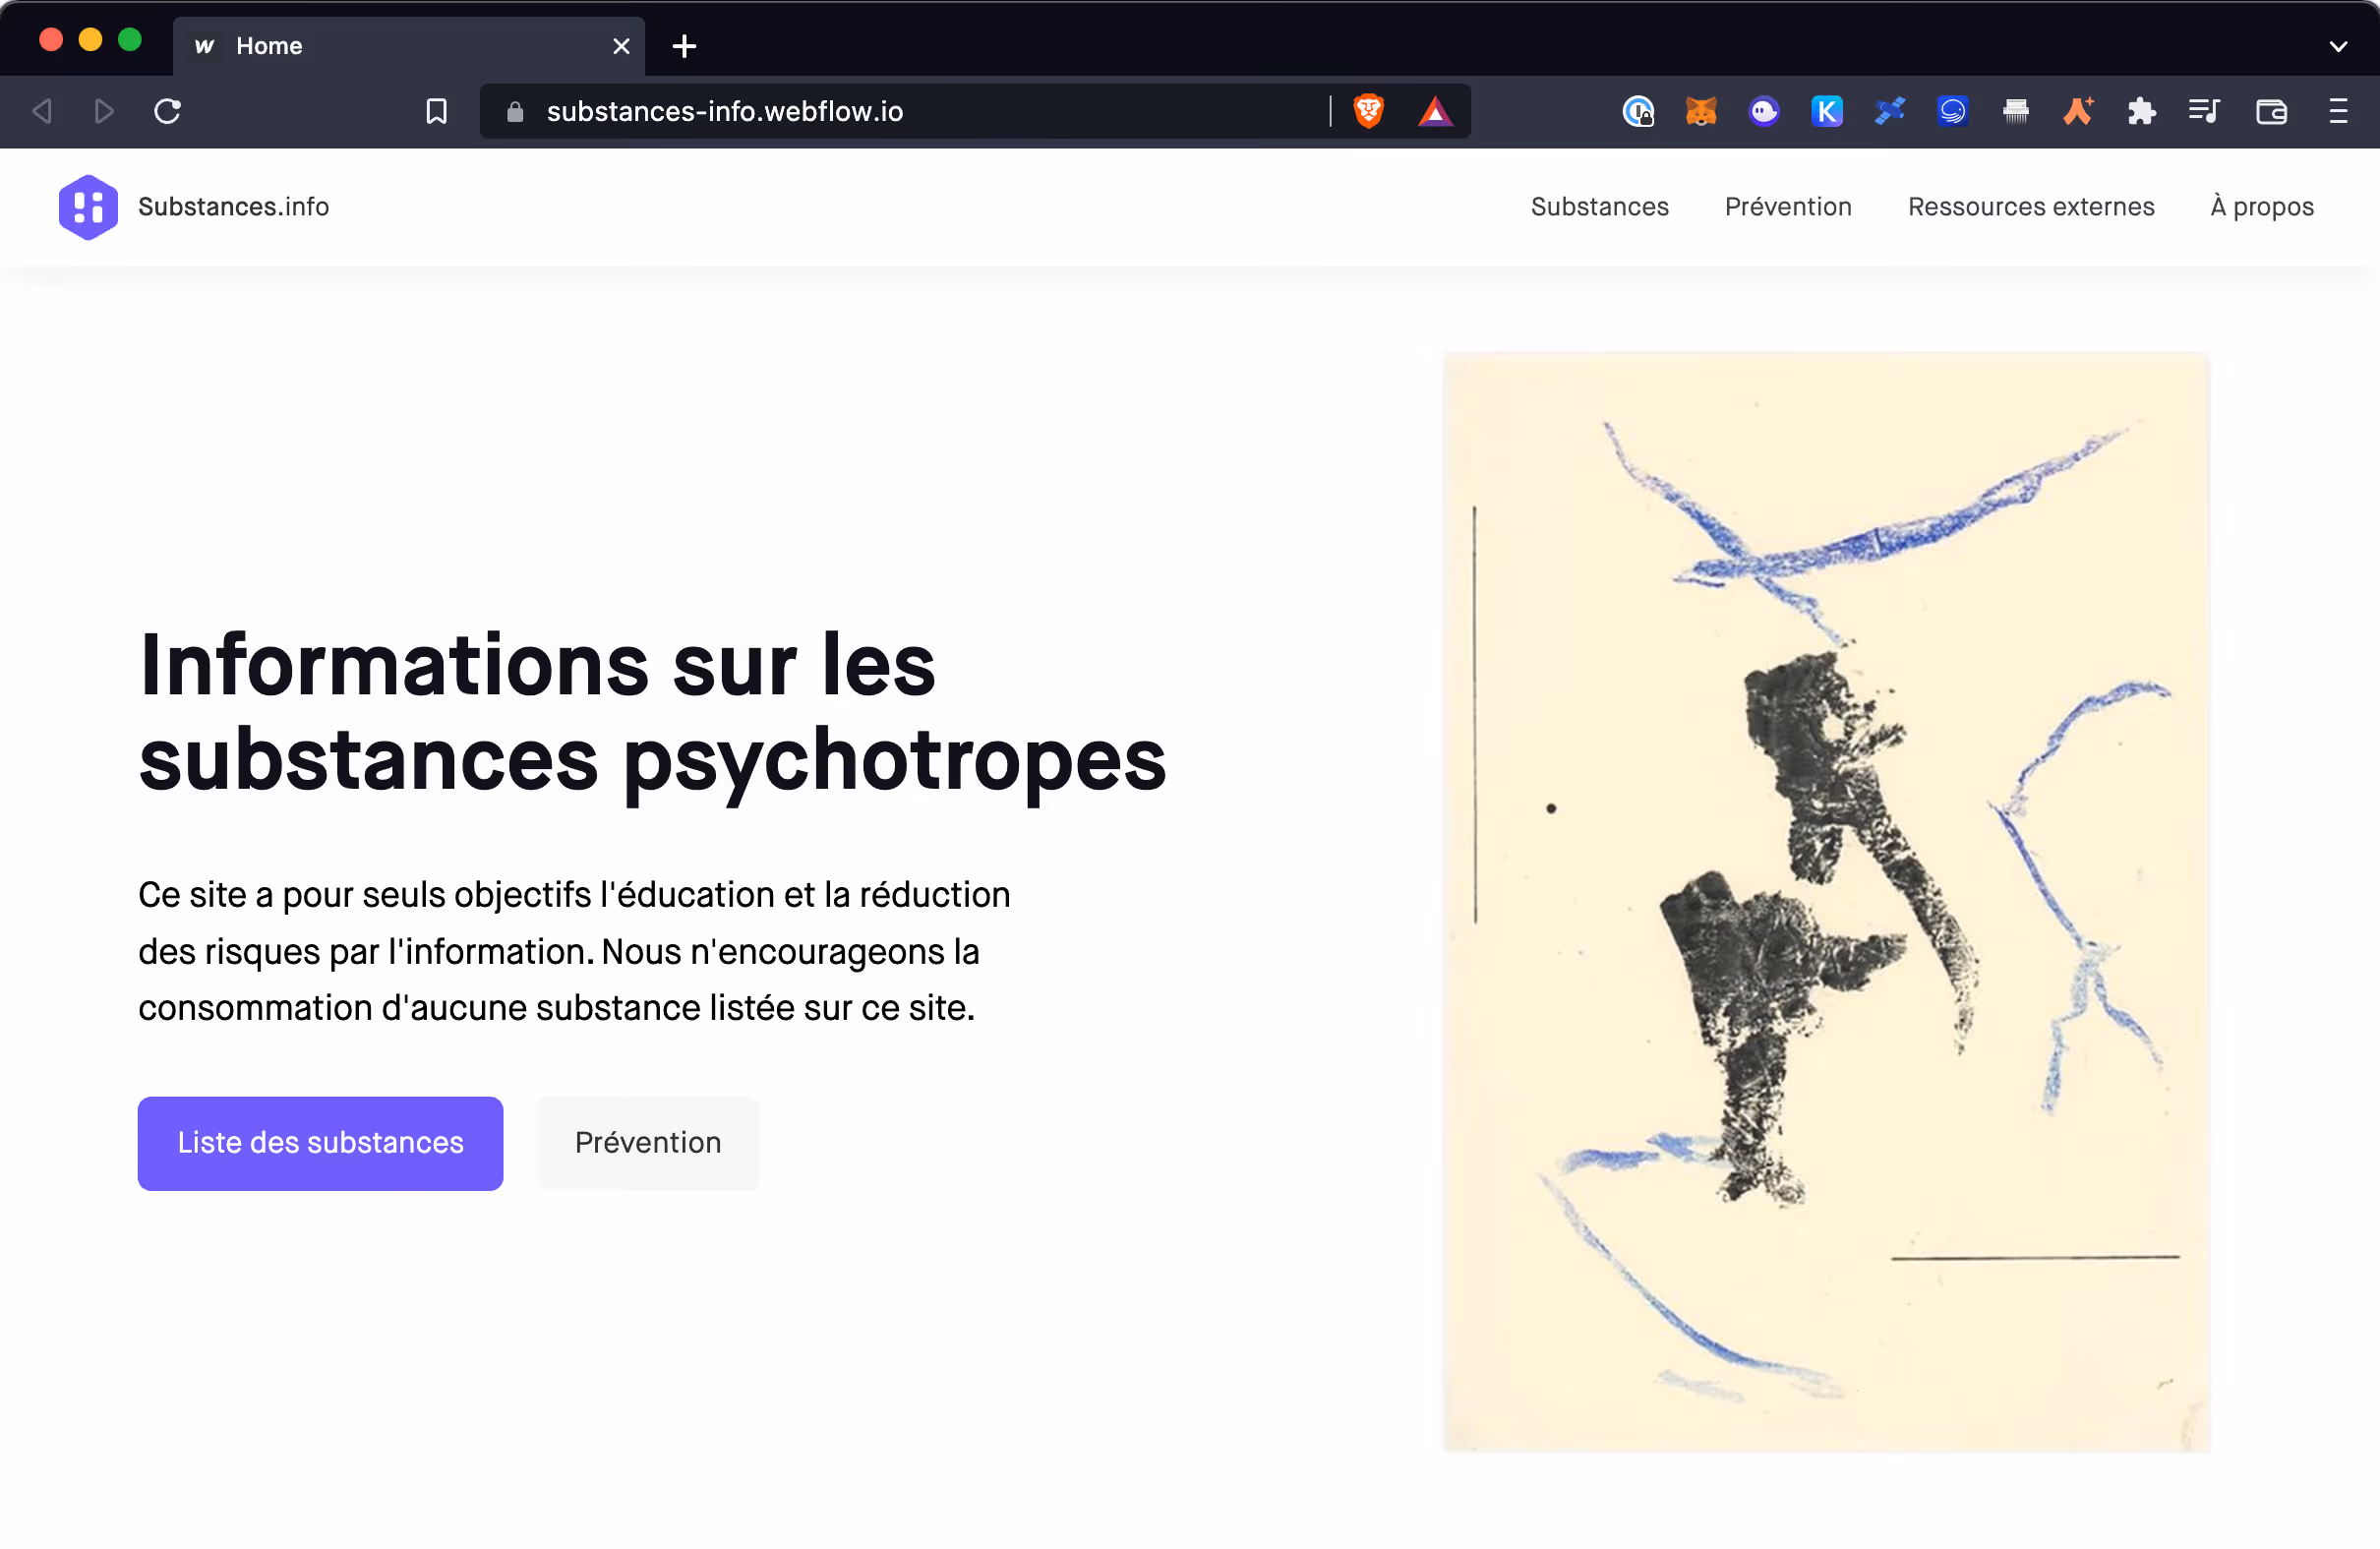Click the blue K extension icon
This screenshot has height=1549, width=2380.
tap(1826, 111)
